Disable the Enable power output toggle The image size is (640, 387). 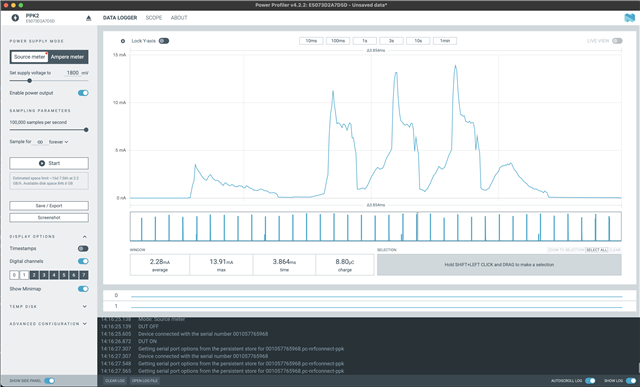click(x=83, y=93)
